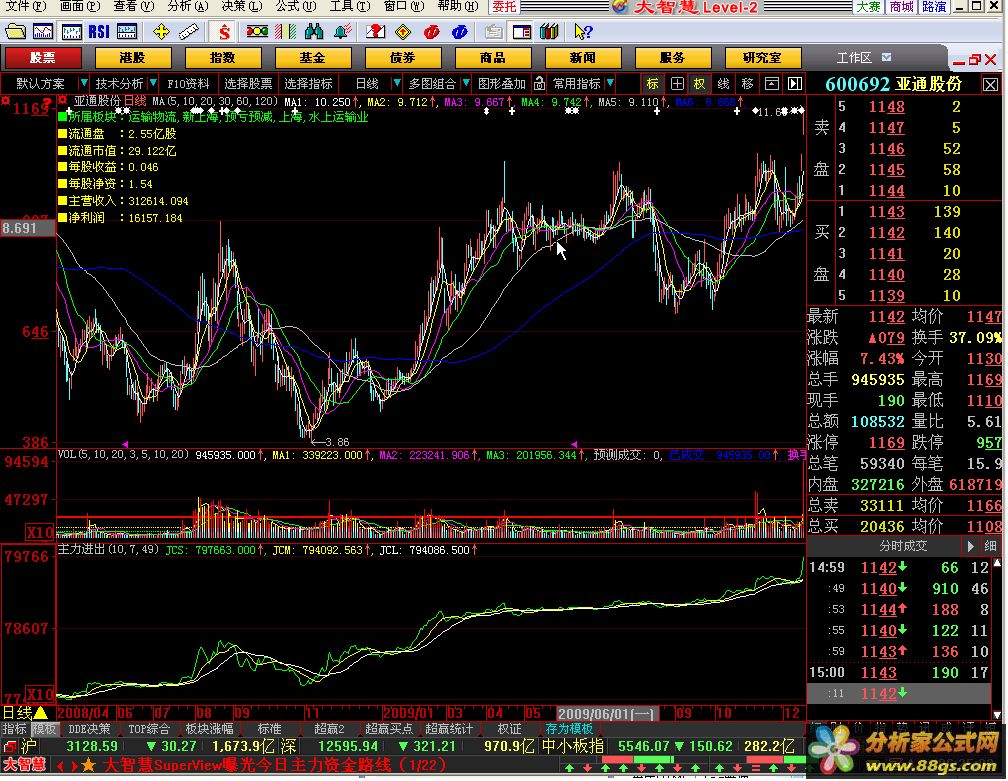The height and width of the screenshot is (781, 1008).
Task: Click the collapse window icon before skip-forward icon
Action: tap(771, 84)
